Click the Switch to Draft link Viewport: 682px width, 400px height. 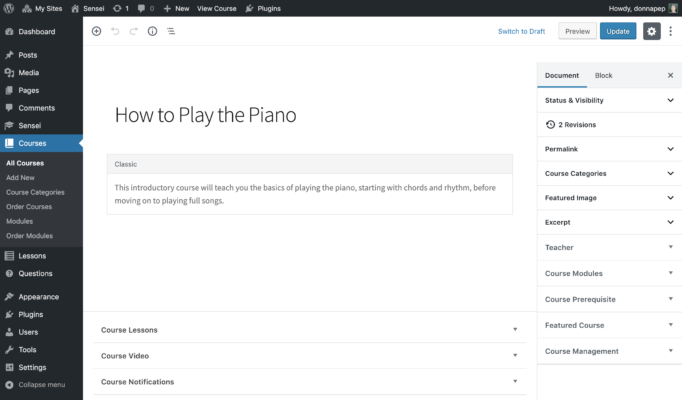[x=522, y=31]
